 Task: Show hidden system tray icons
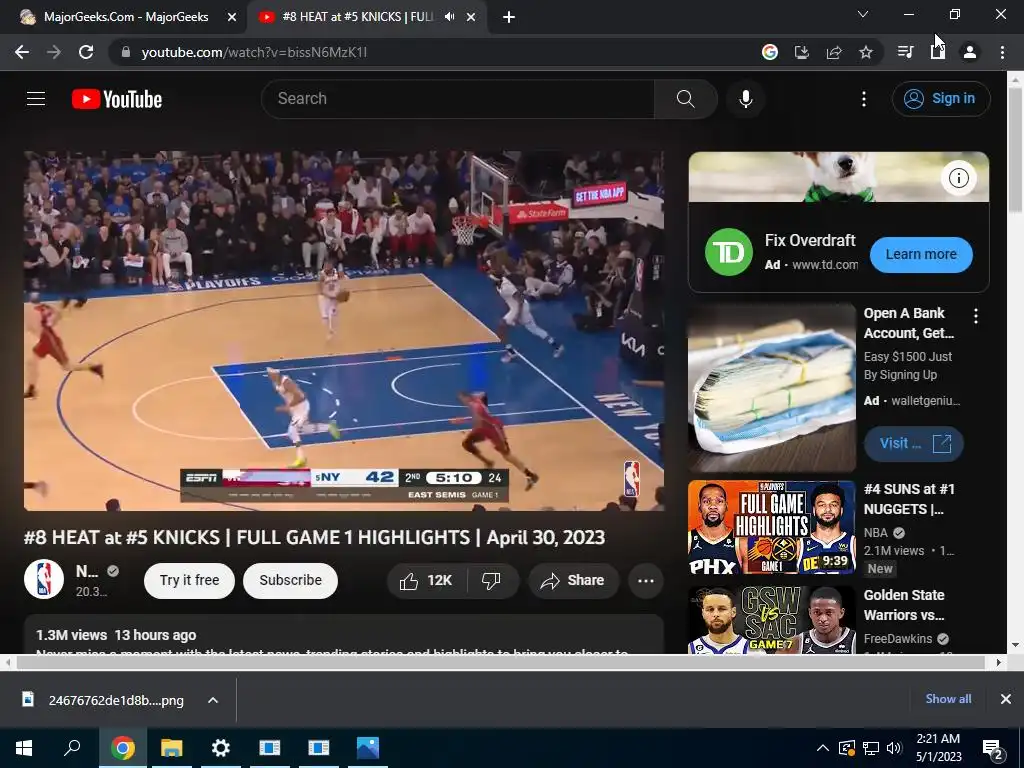click(823, 748)
